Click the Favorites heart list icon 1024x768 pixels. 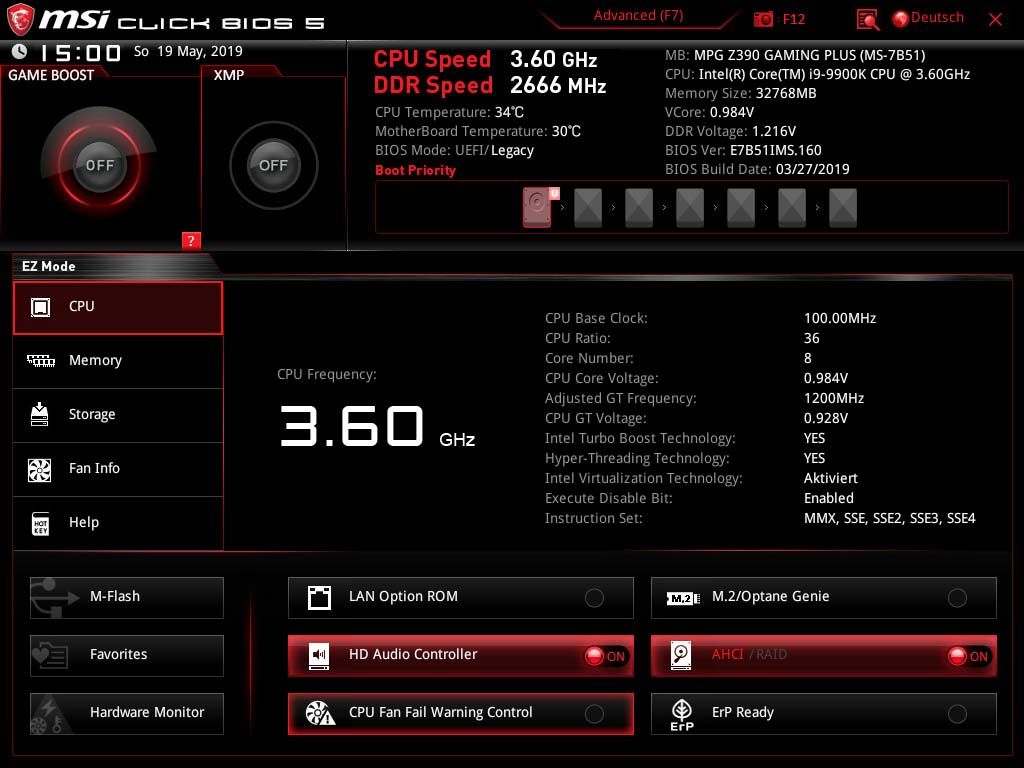pyautogui.click(x=50, y=654)
